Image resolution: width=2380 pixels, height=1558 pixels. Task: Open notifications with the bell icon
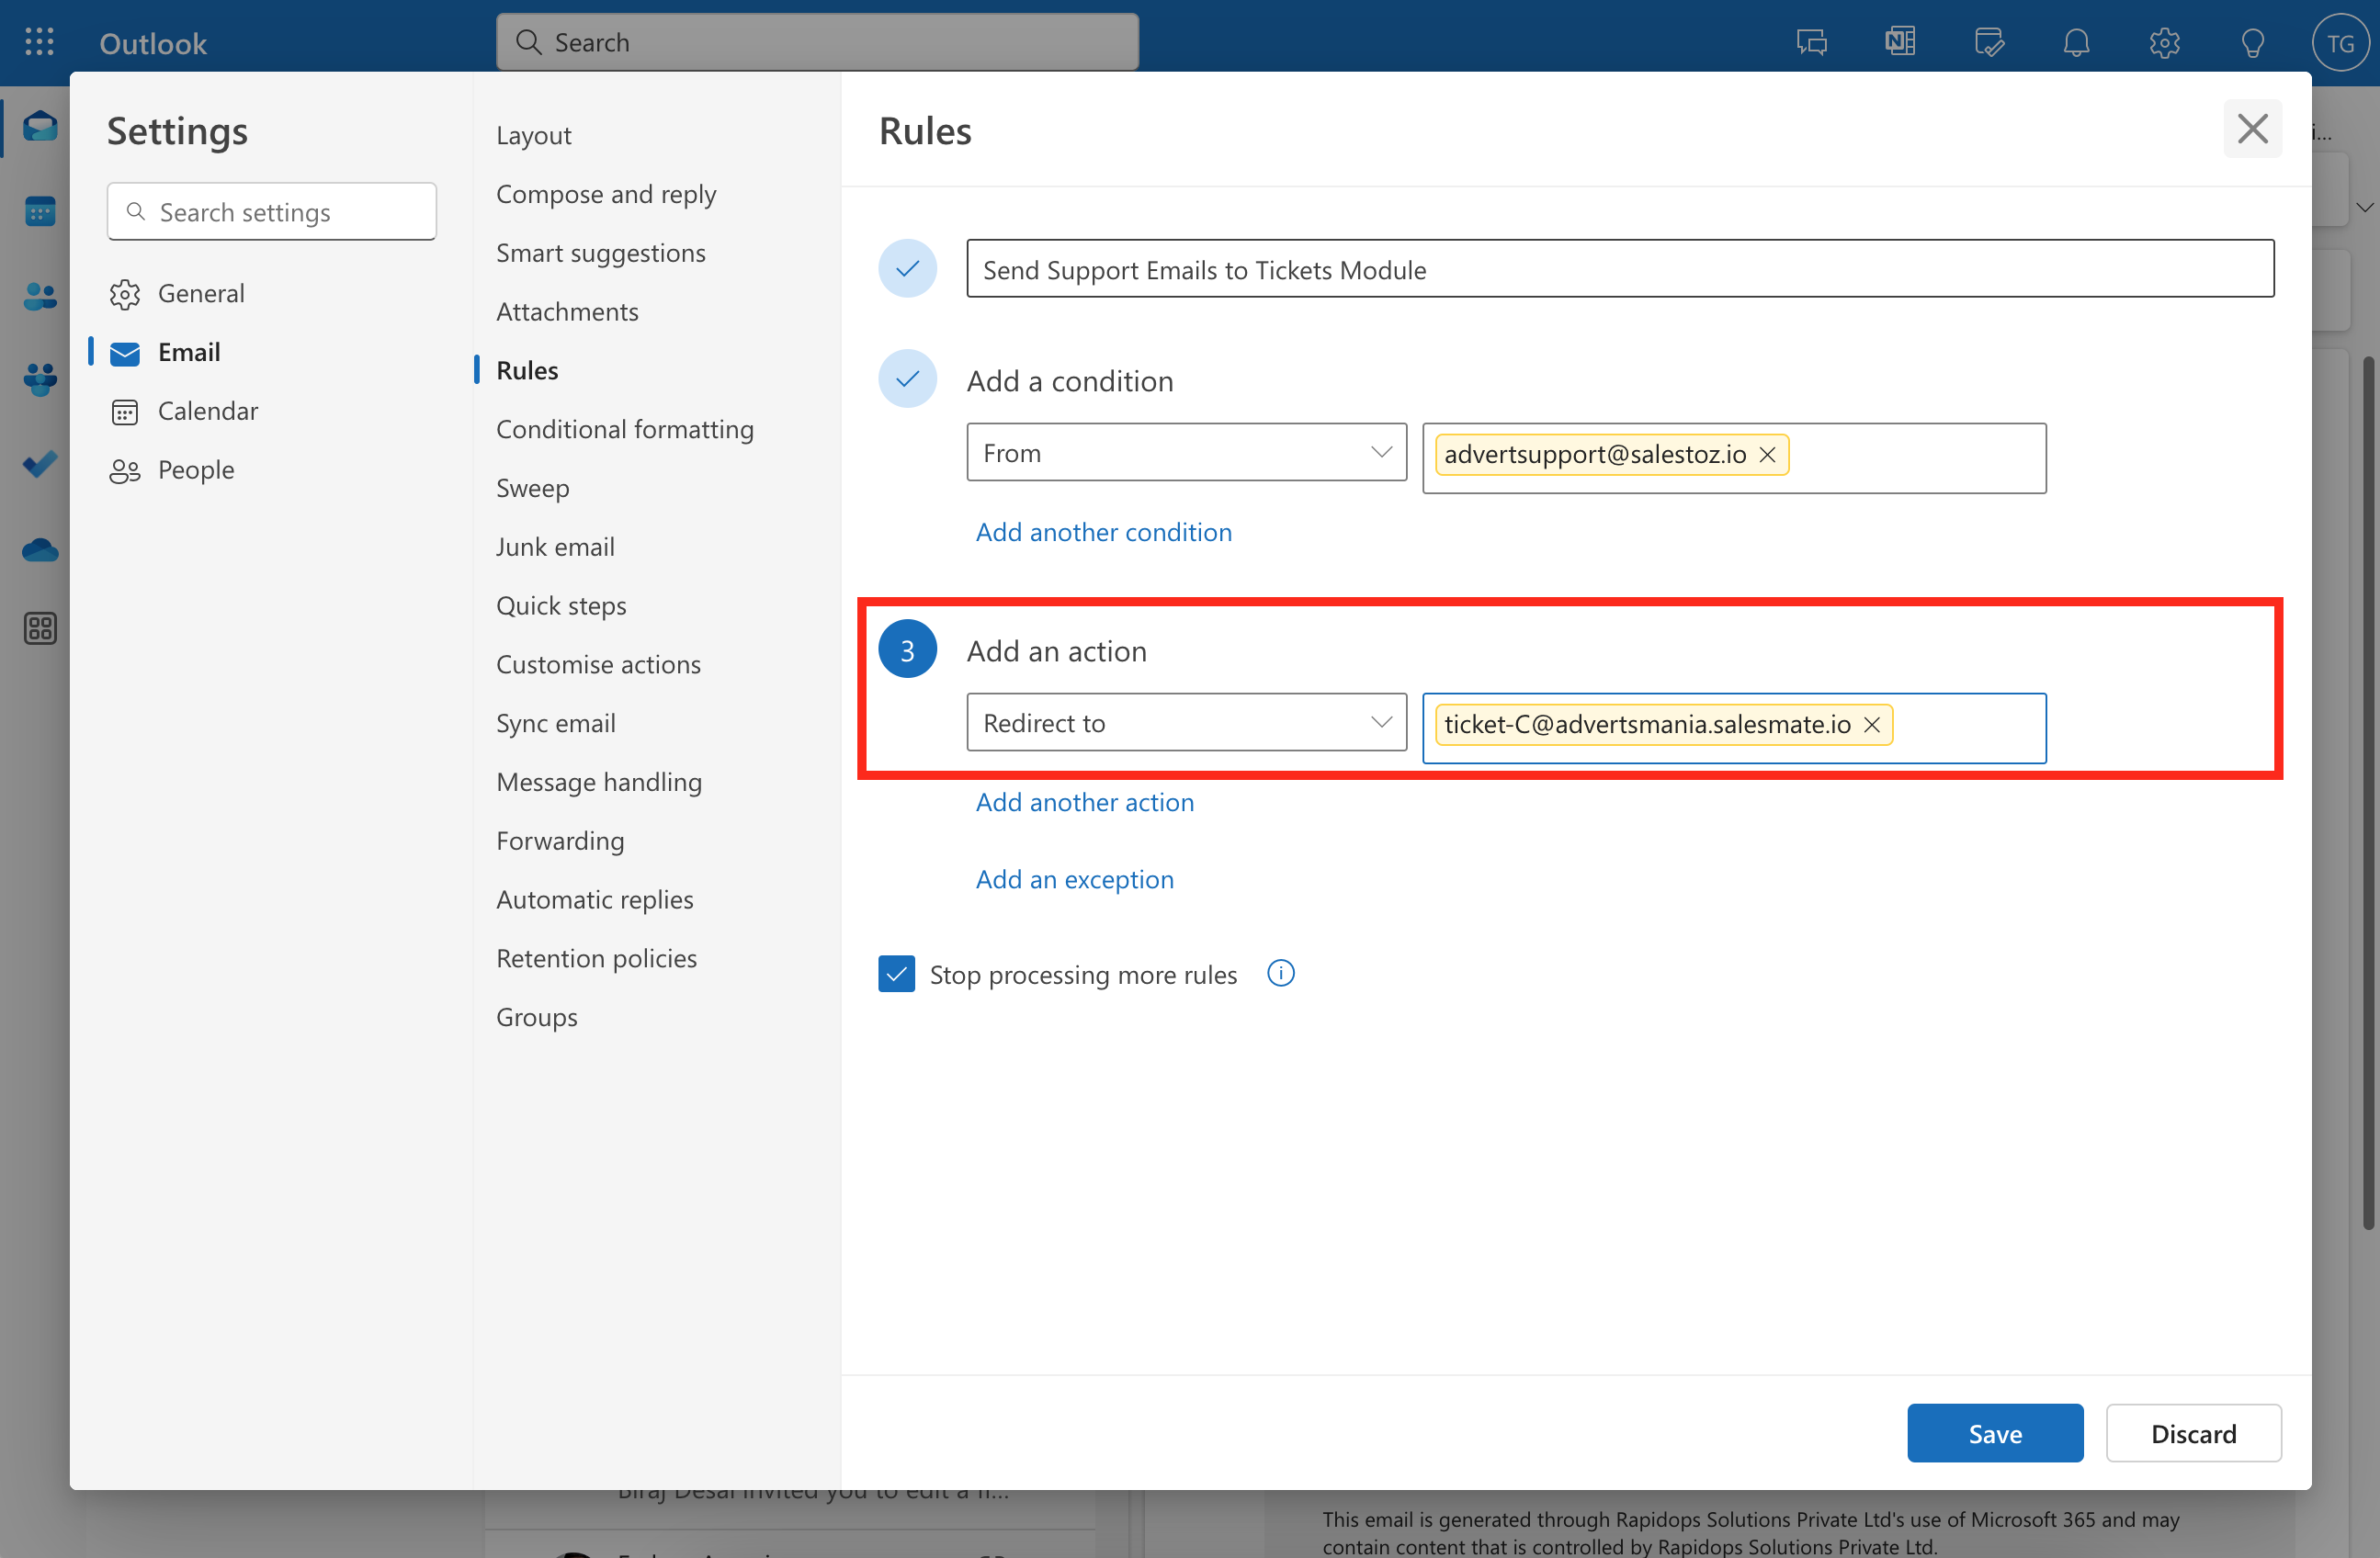click(x=2076, y=42)
